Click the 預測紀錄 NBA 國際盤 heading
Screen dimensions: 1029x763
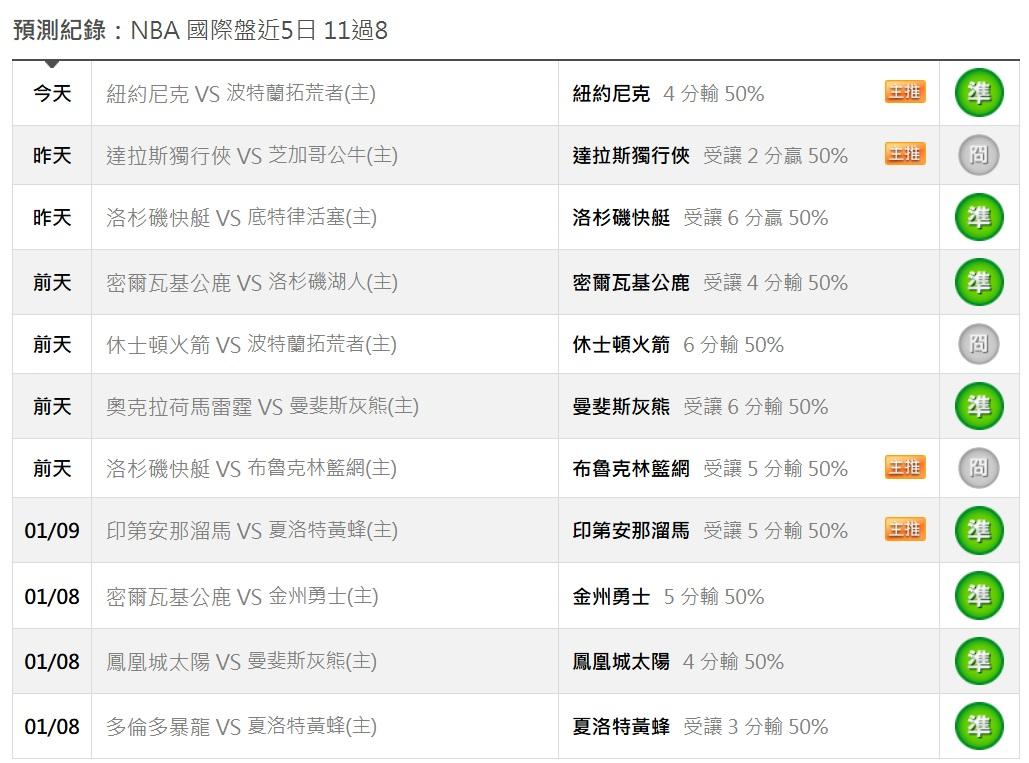[200, 30]
